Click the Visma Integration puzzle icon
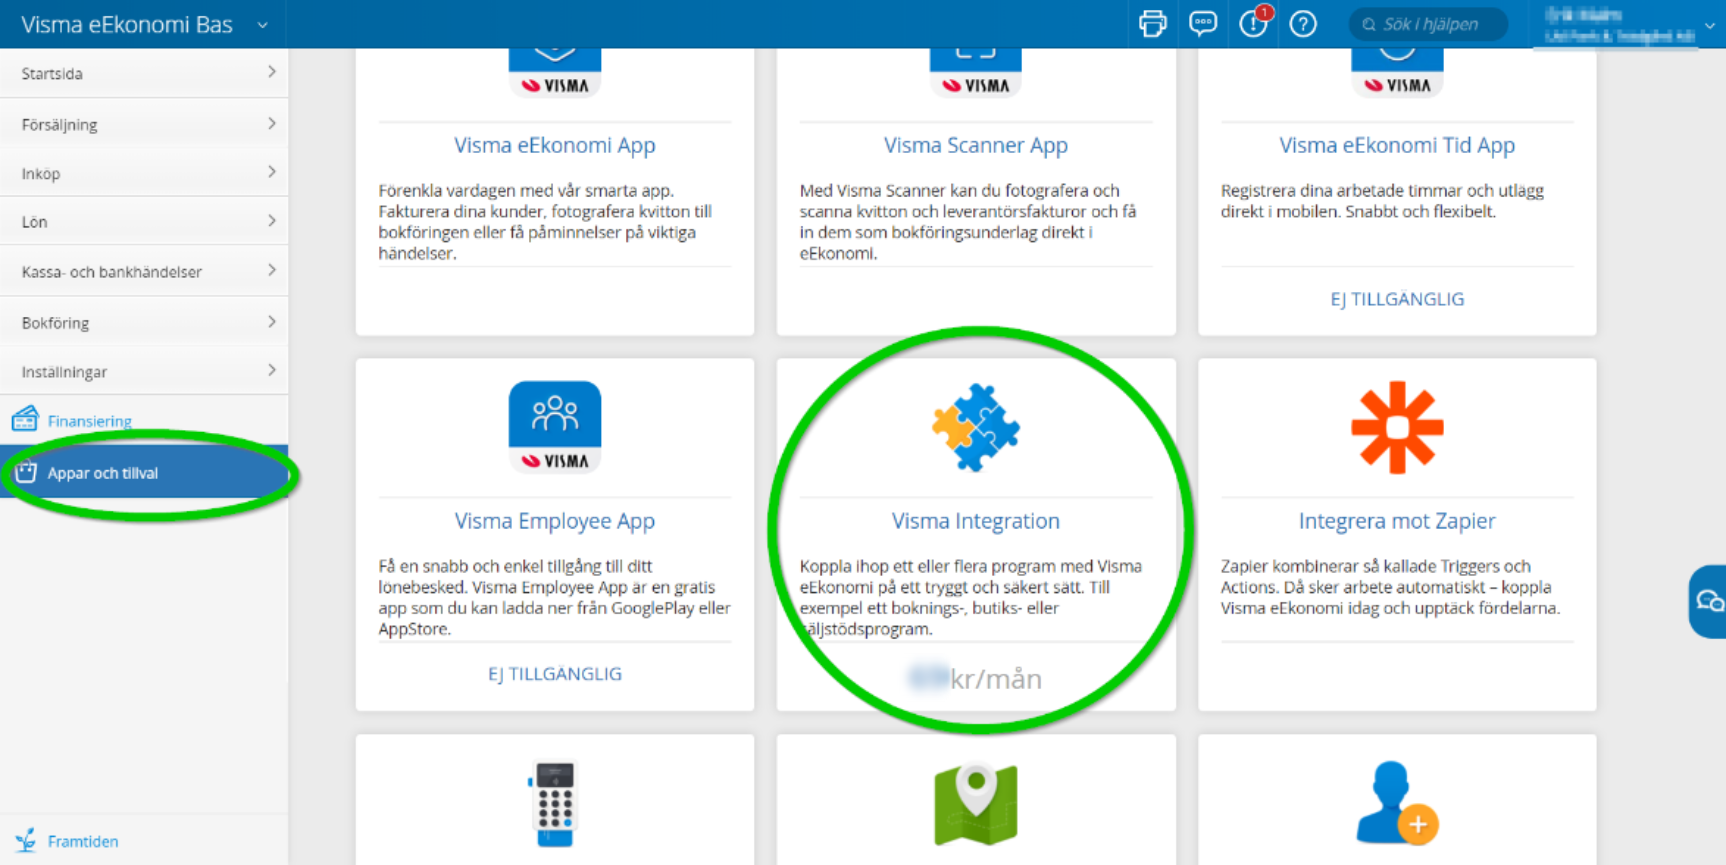The height and width of the screenshot is (865, 1726). click(x=976, y=427)
